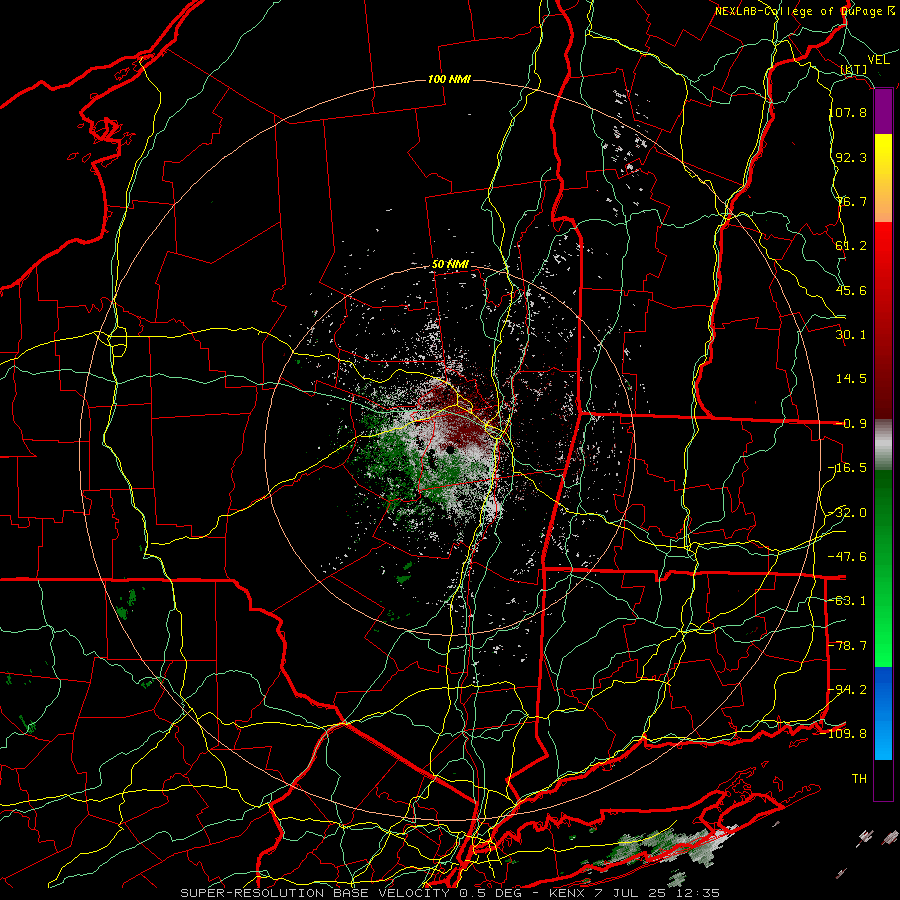Select the -47.6 value on the velocity scale
900x900 pixels.
coord(848,557)
